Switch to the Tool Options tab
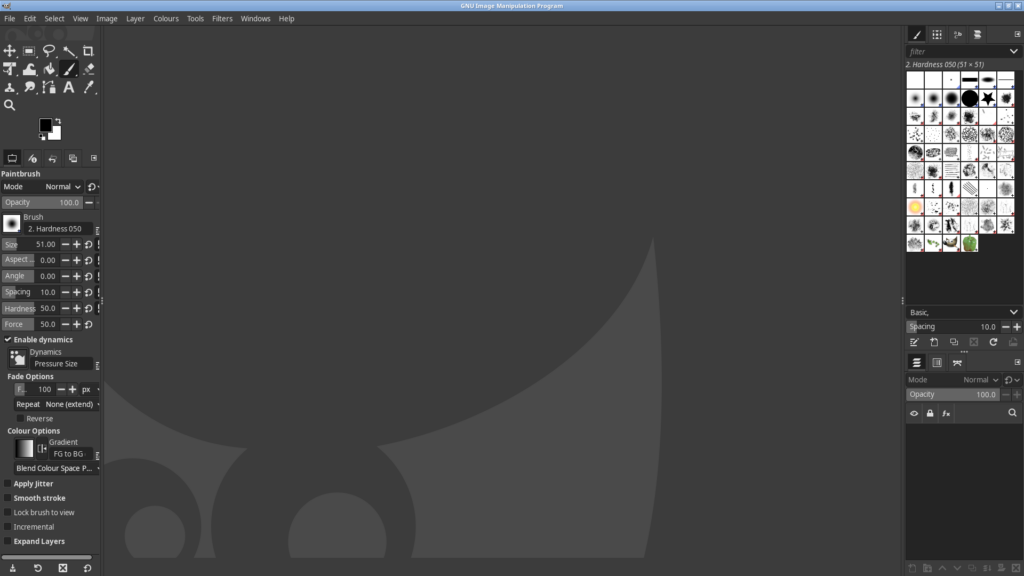The height and width of the screenshot is (576, 1024). coord(12,158)
